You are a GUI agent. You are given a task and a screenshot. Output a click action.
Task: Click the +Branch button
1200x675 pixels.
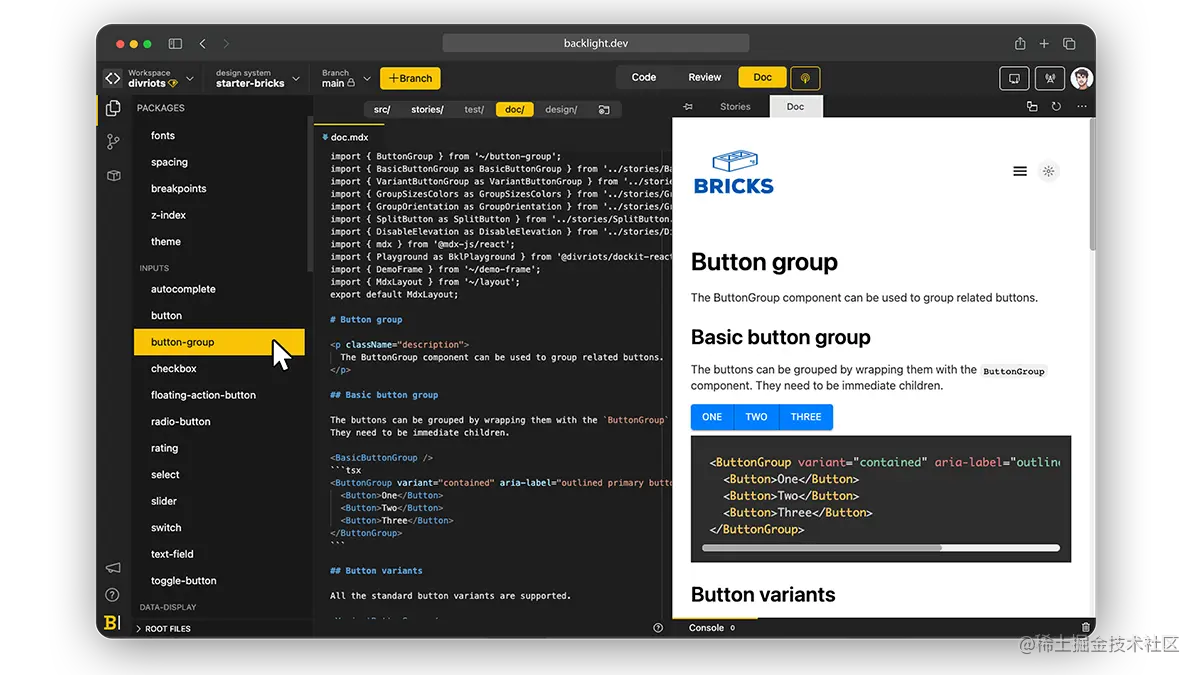pyautogui.click(x=410, y=78)
